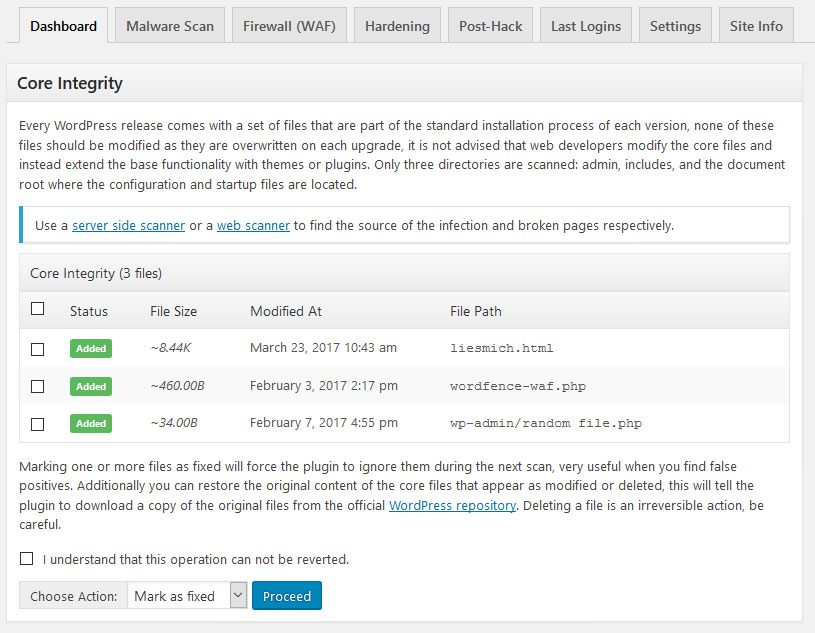This screenshot has height=633, width=815.
Task: Click the File Size column header
Action: [x=174, y=311]
